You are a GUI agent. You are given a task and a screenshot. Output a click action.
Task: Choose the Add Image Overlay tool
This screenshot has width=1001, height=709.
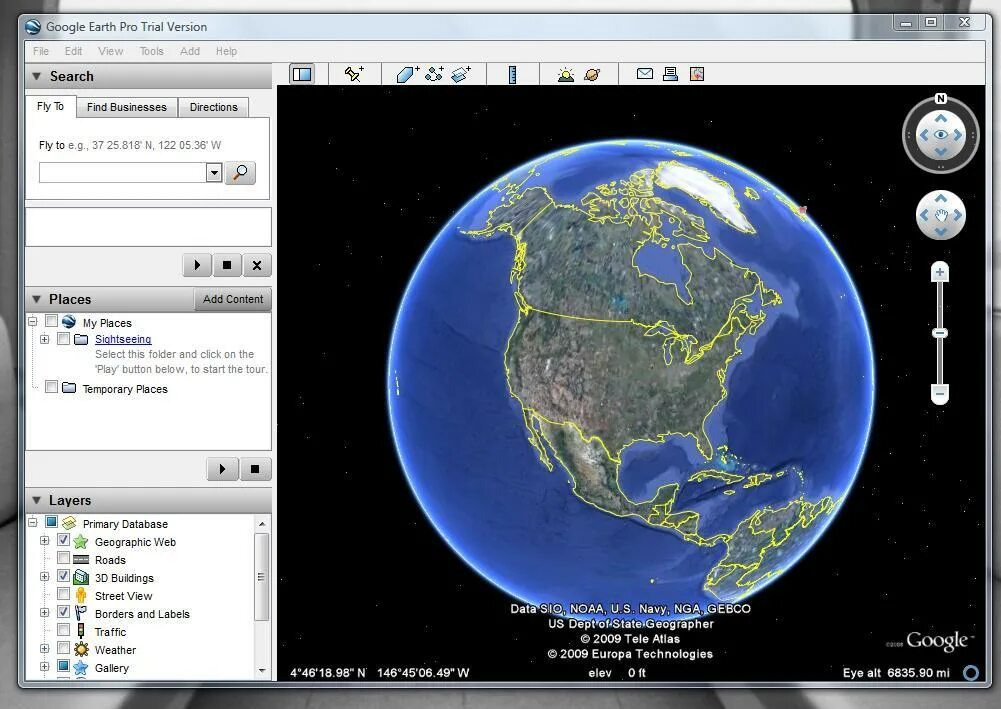pos(461,74)
